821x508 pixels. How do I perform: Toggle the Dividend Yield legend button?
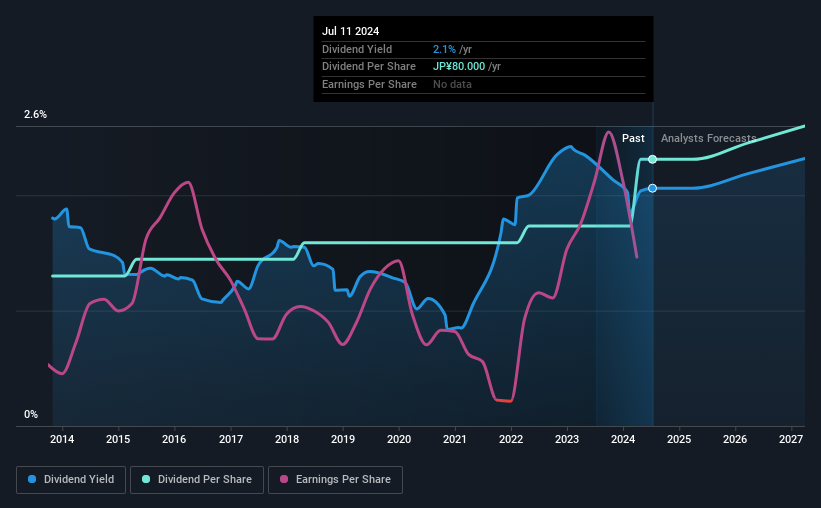(71, 480)
